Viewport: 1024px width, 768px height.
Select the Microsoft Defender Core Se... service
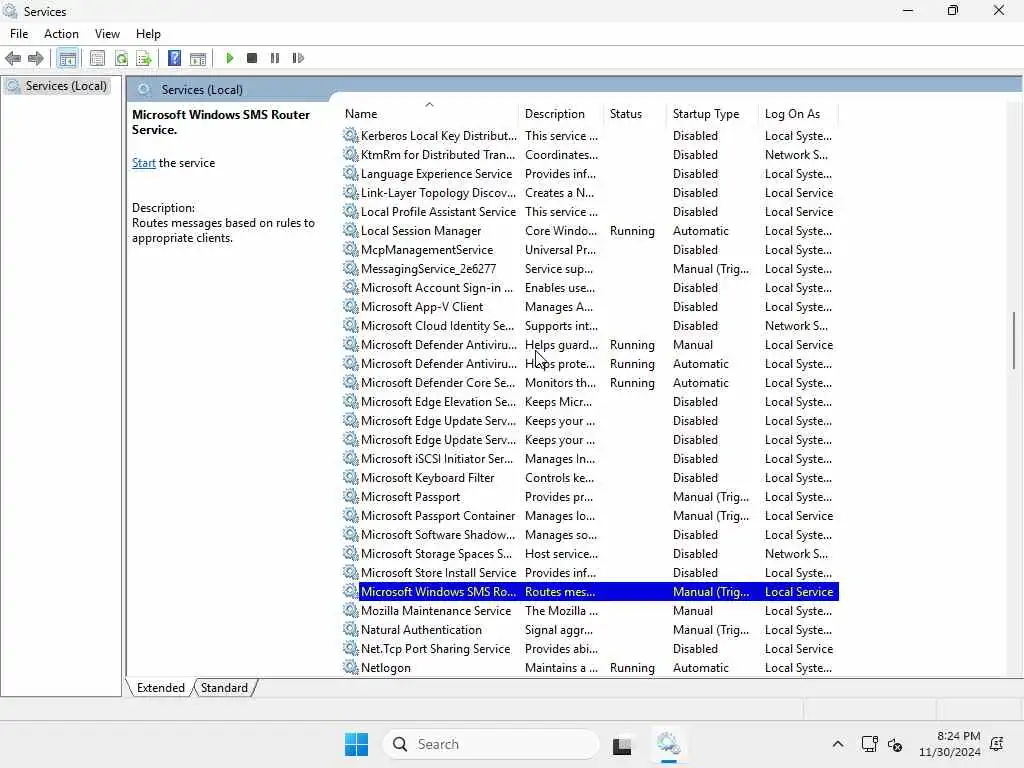[590, 383]
